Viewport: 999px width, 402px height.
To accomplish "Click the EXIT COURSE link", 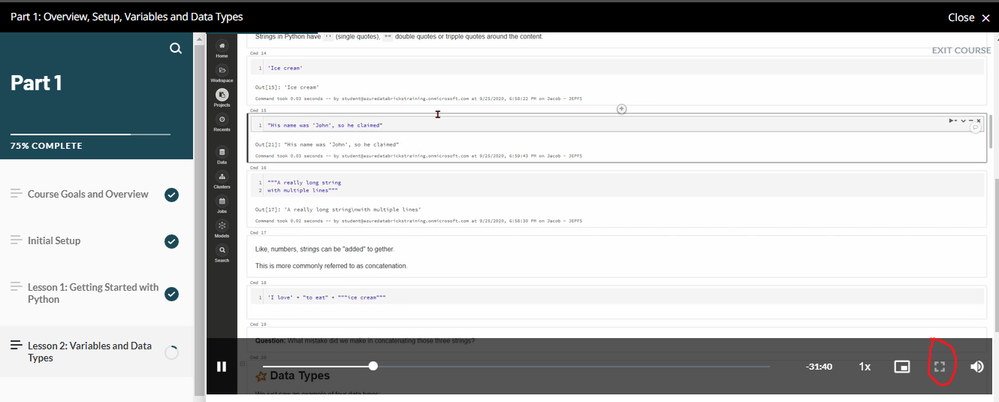I will coord(960,50).
